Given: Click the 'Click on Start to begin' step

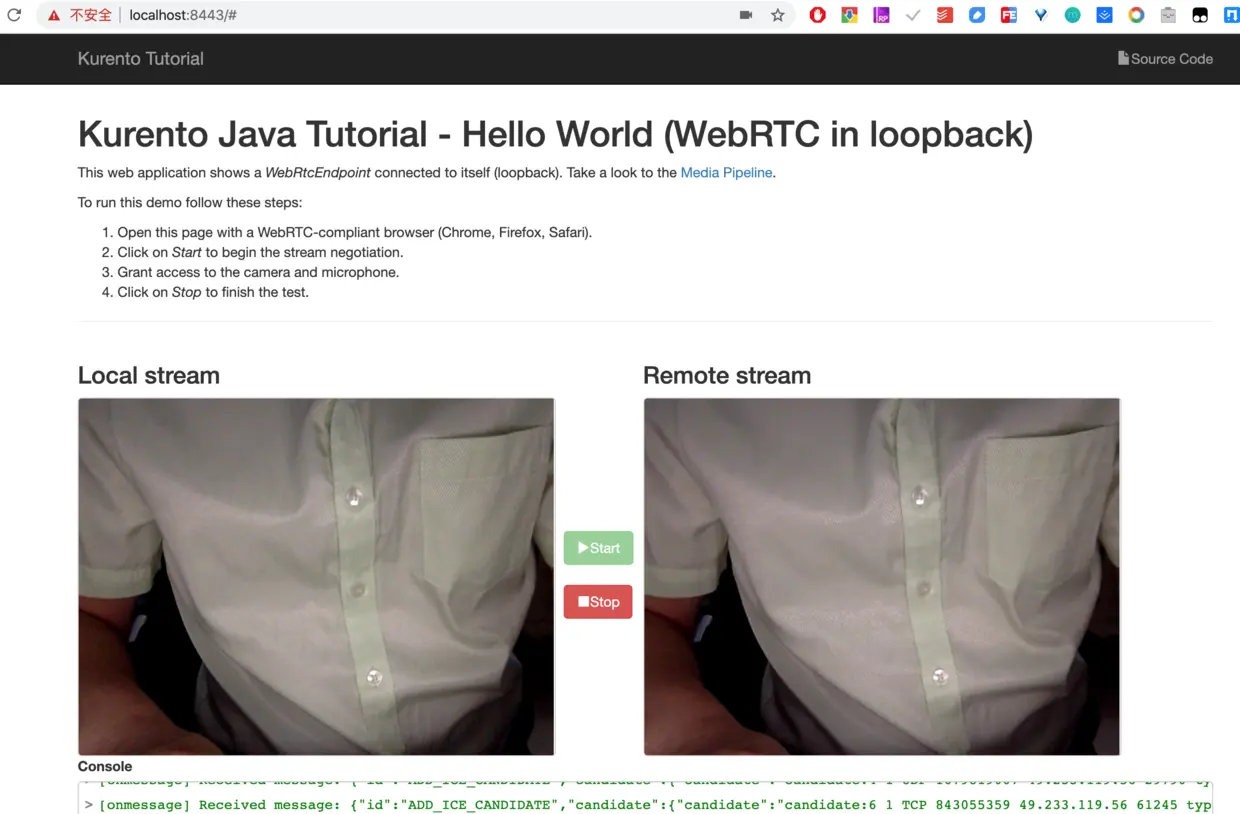Looking at the screenshot, I should (x=260, y=252).
